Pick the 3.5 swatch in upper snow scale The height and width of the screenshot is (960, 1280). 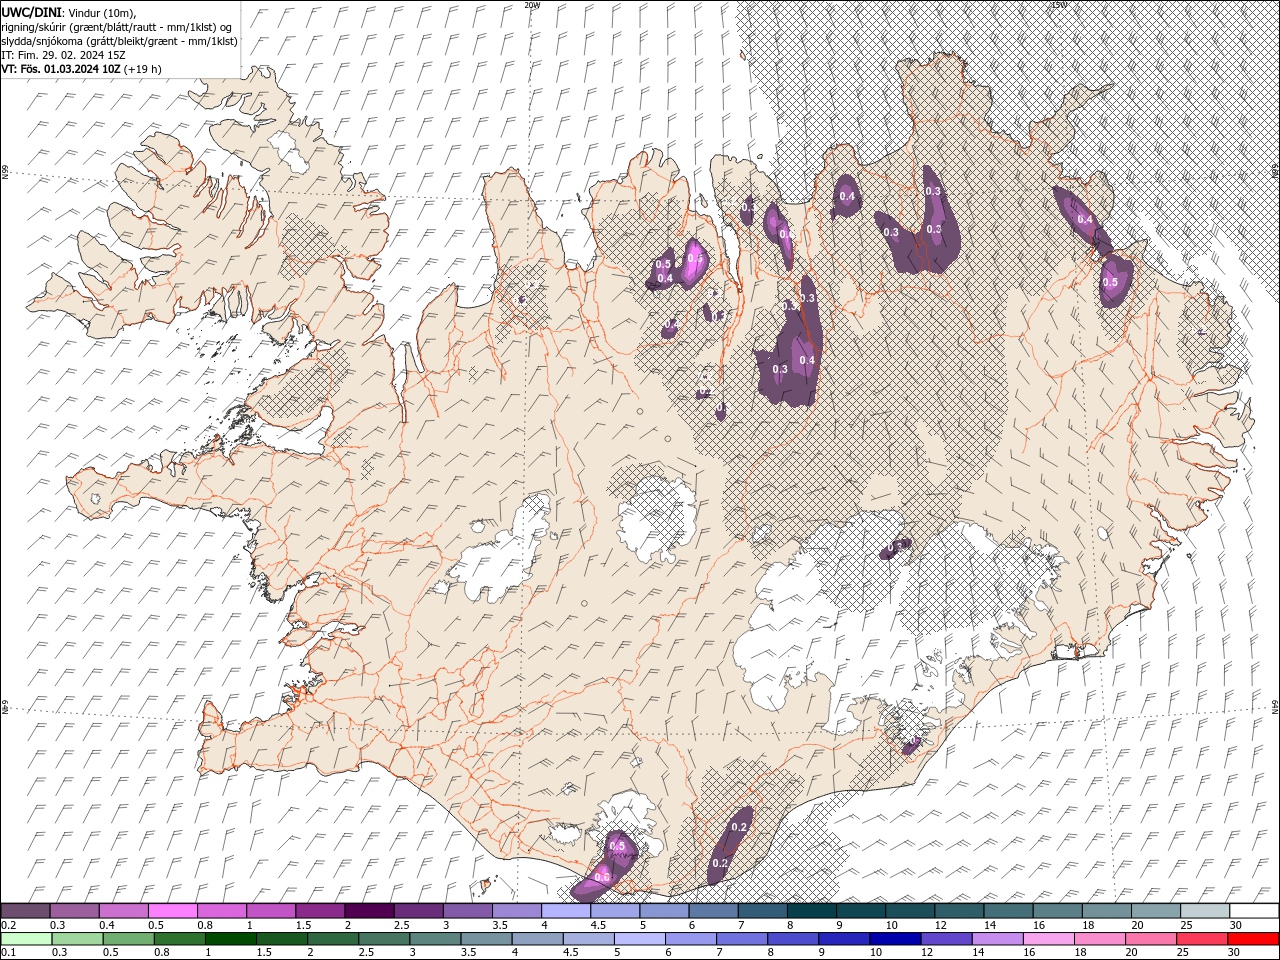pyautogui.click(x=516, y=911)
